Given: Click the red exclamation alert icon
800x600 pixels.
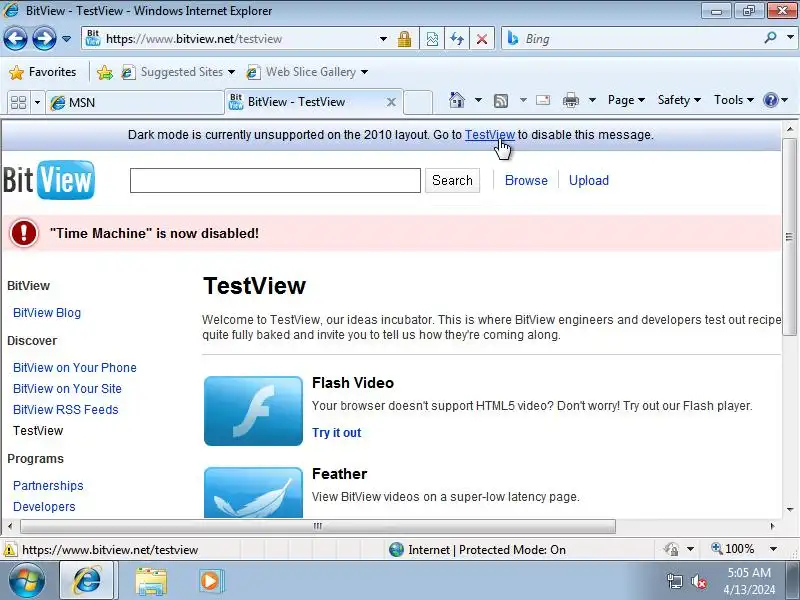Looking at the screenshot, I should pos(23,233).
